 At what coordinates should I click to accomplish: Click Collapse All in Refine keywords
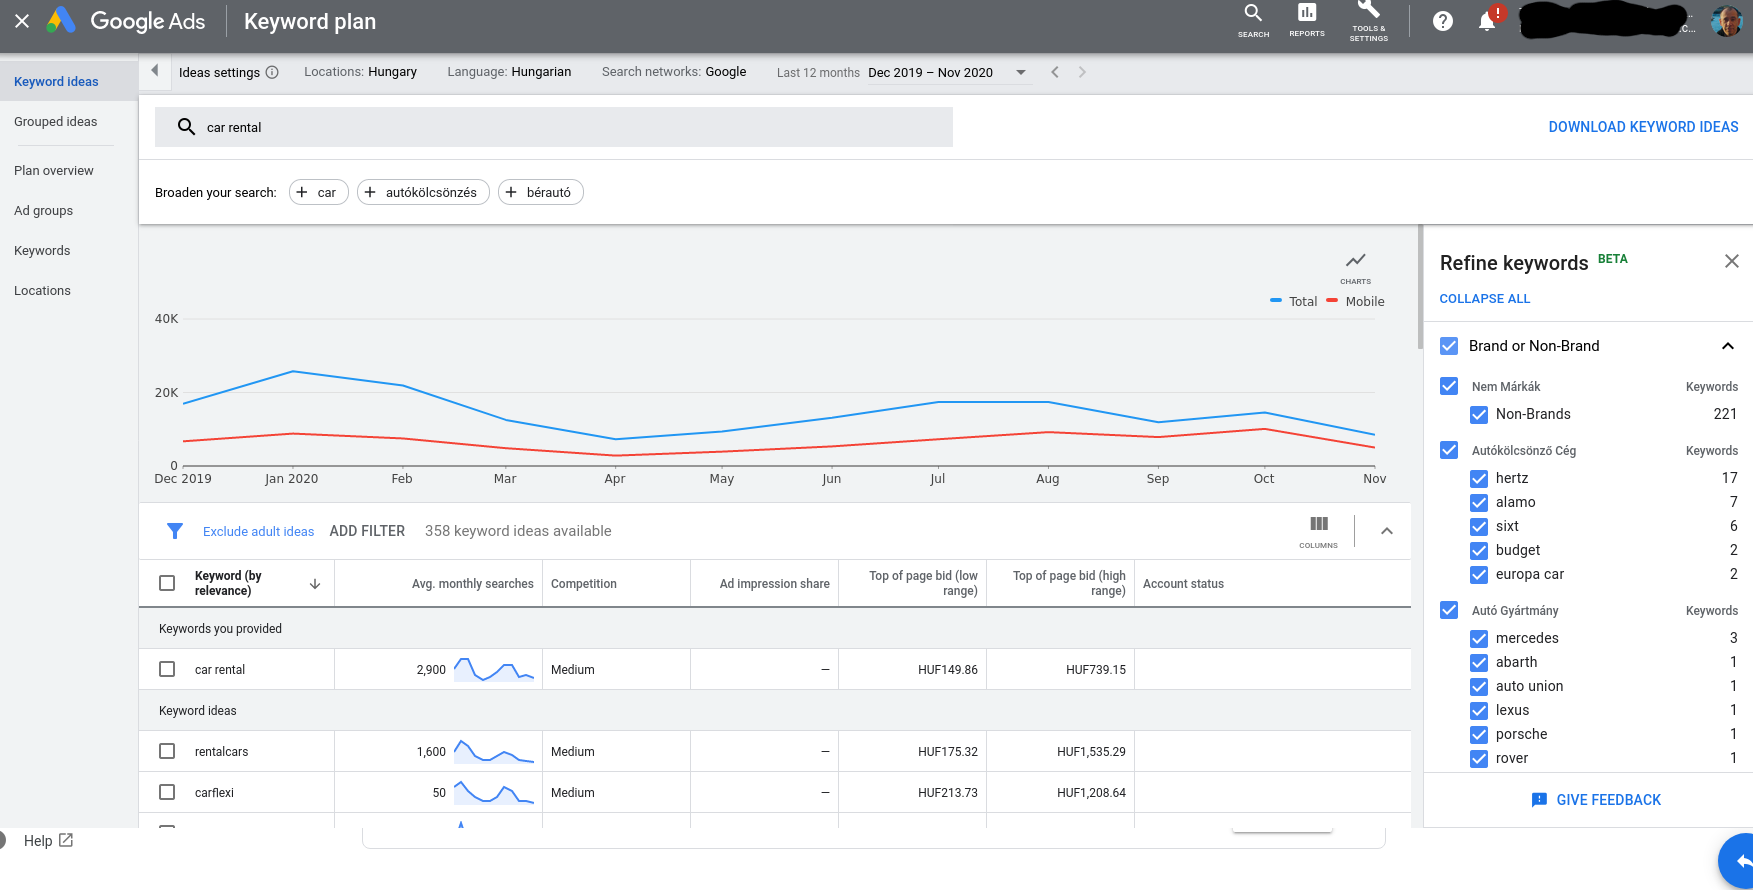(x=1484, y=299)
